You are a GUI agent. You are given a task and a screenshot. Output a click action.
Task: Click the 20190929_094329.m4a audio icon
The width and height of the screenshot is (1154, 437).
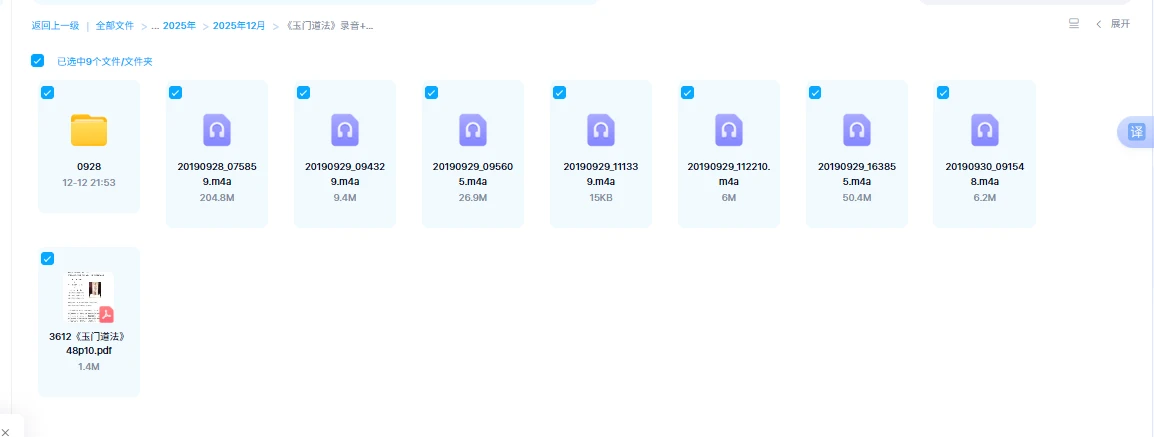(x=345, y=130)
